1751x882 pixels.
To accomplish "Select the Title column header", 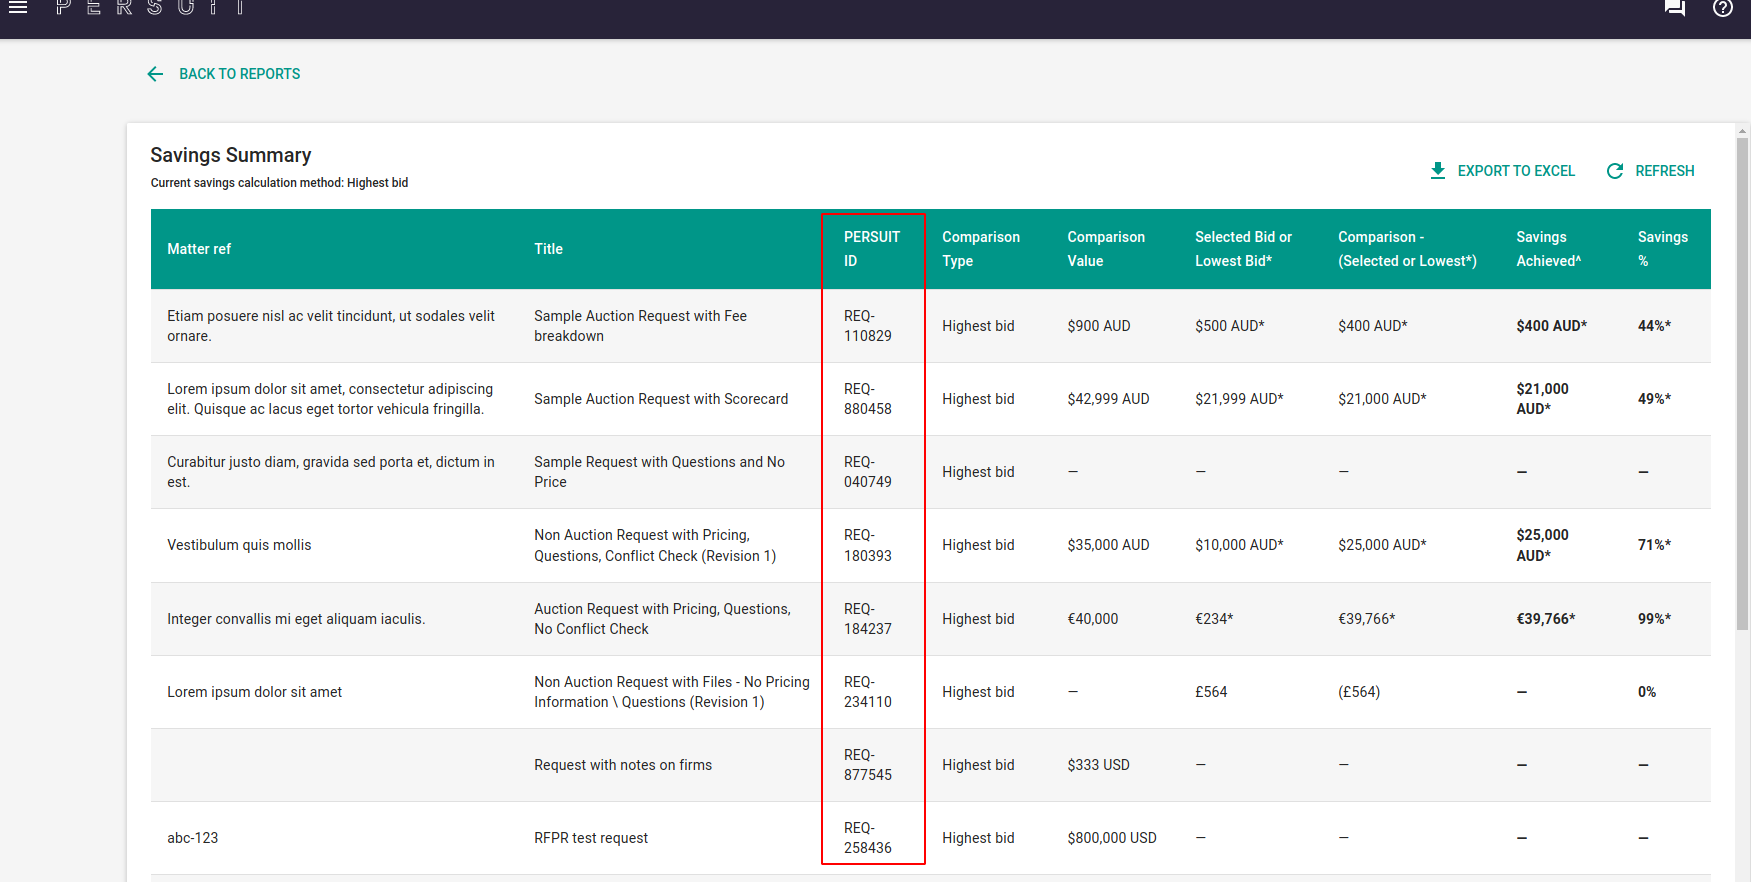I will (548, 249).
